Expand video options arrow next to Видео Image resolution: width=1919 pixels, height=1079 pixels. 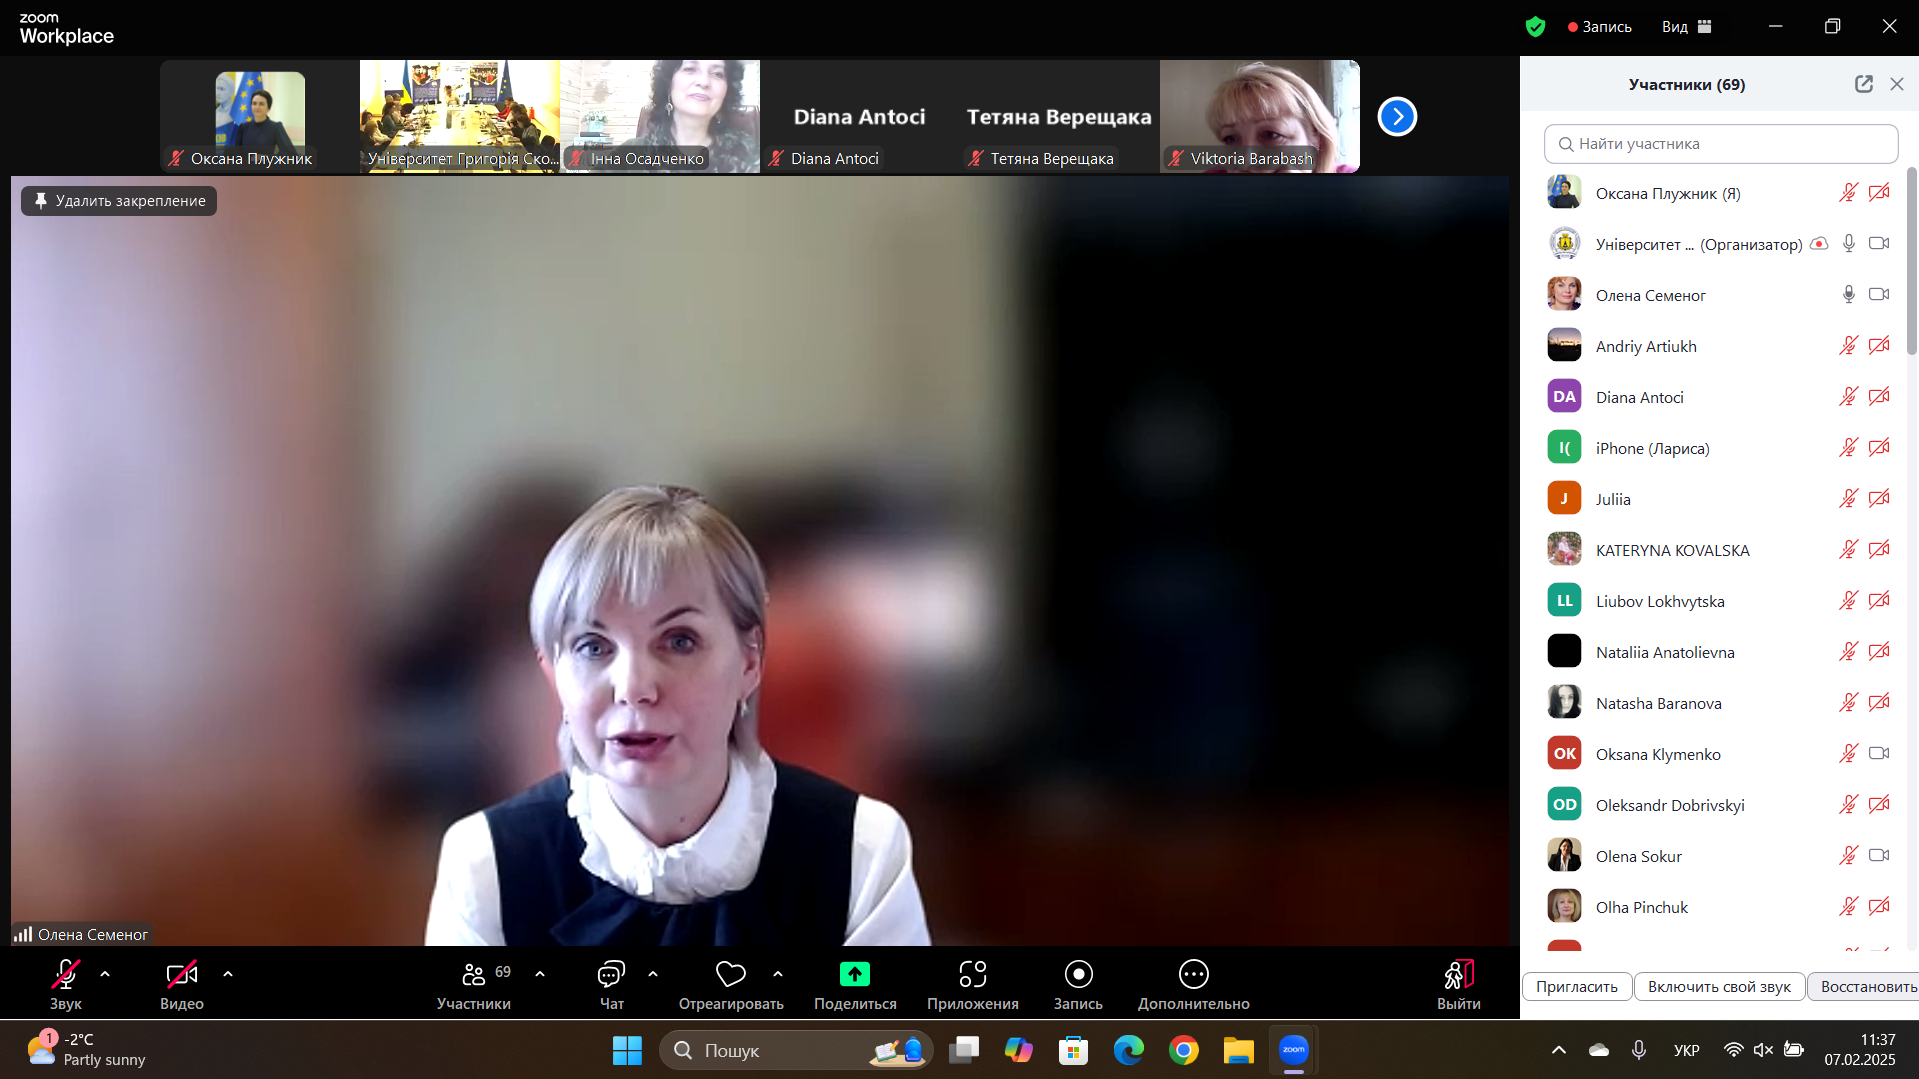(228, 974)
